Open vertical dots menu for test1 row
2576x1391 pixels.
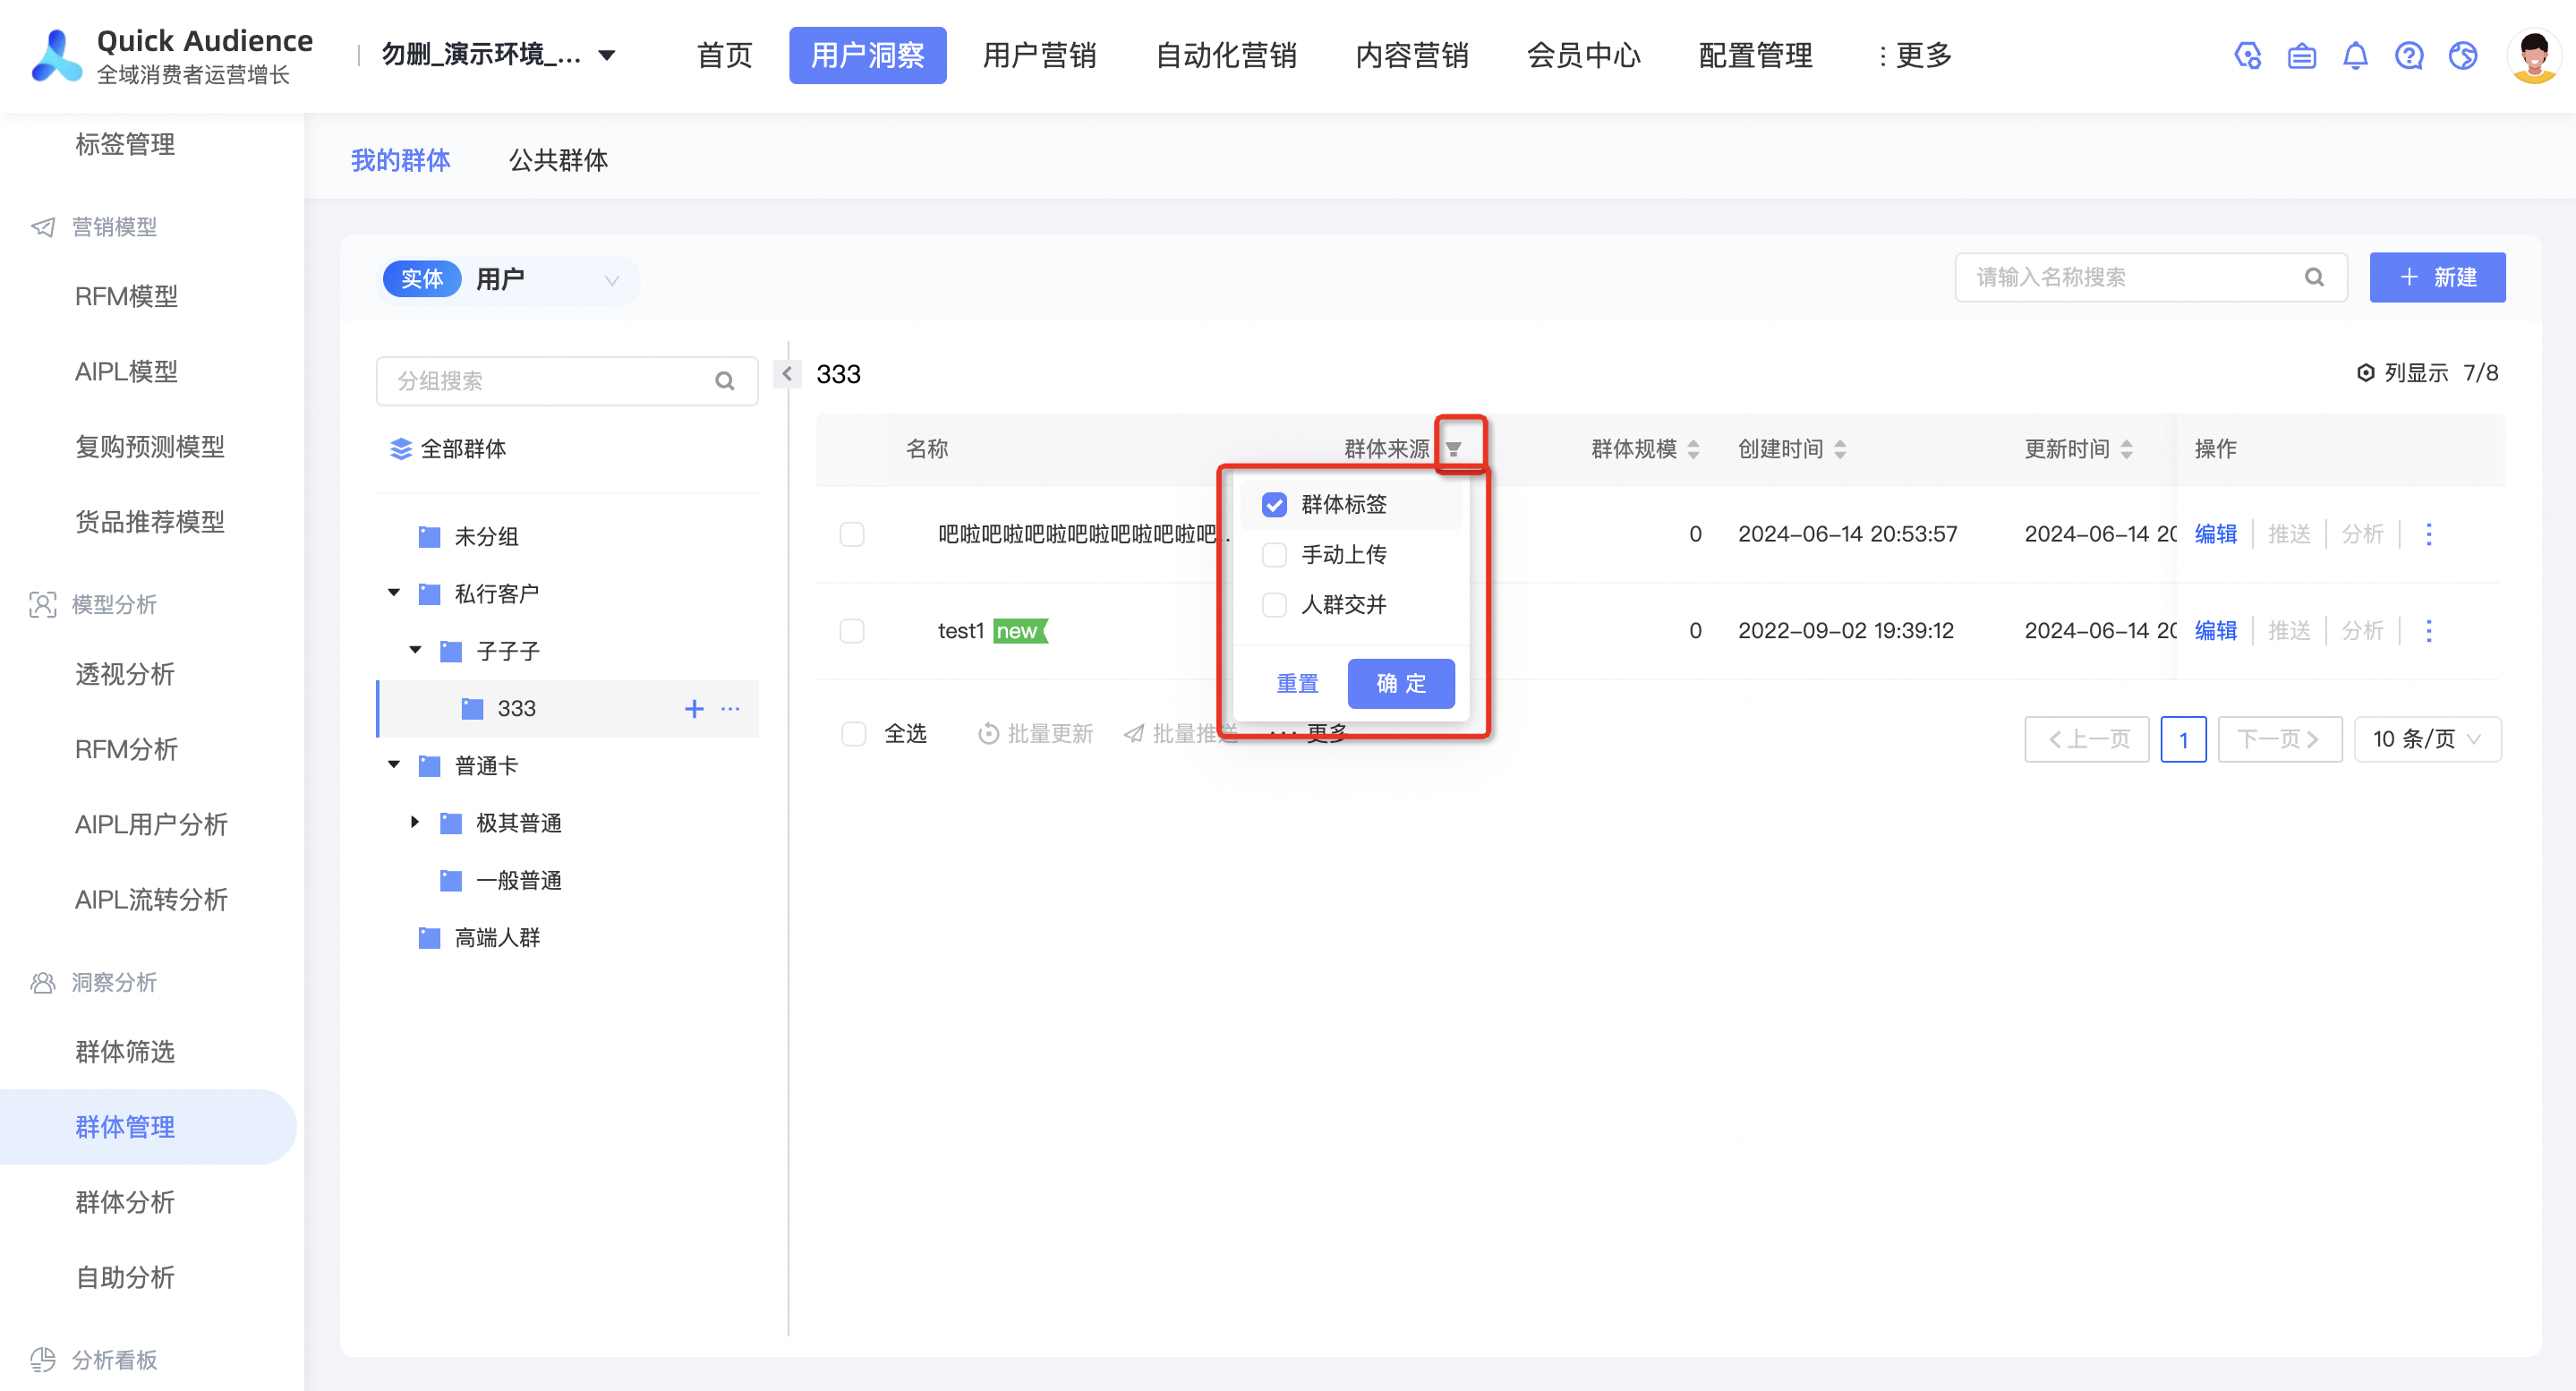pos(2429,631)
